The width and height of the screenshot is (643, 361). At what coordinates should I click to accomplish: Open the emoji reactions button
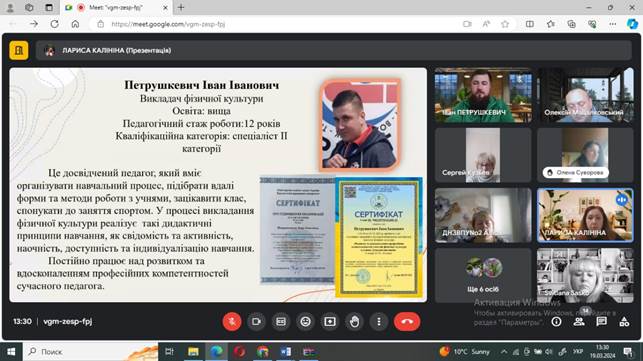point(306,322)
